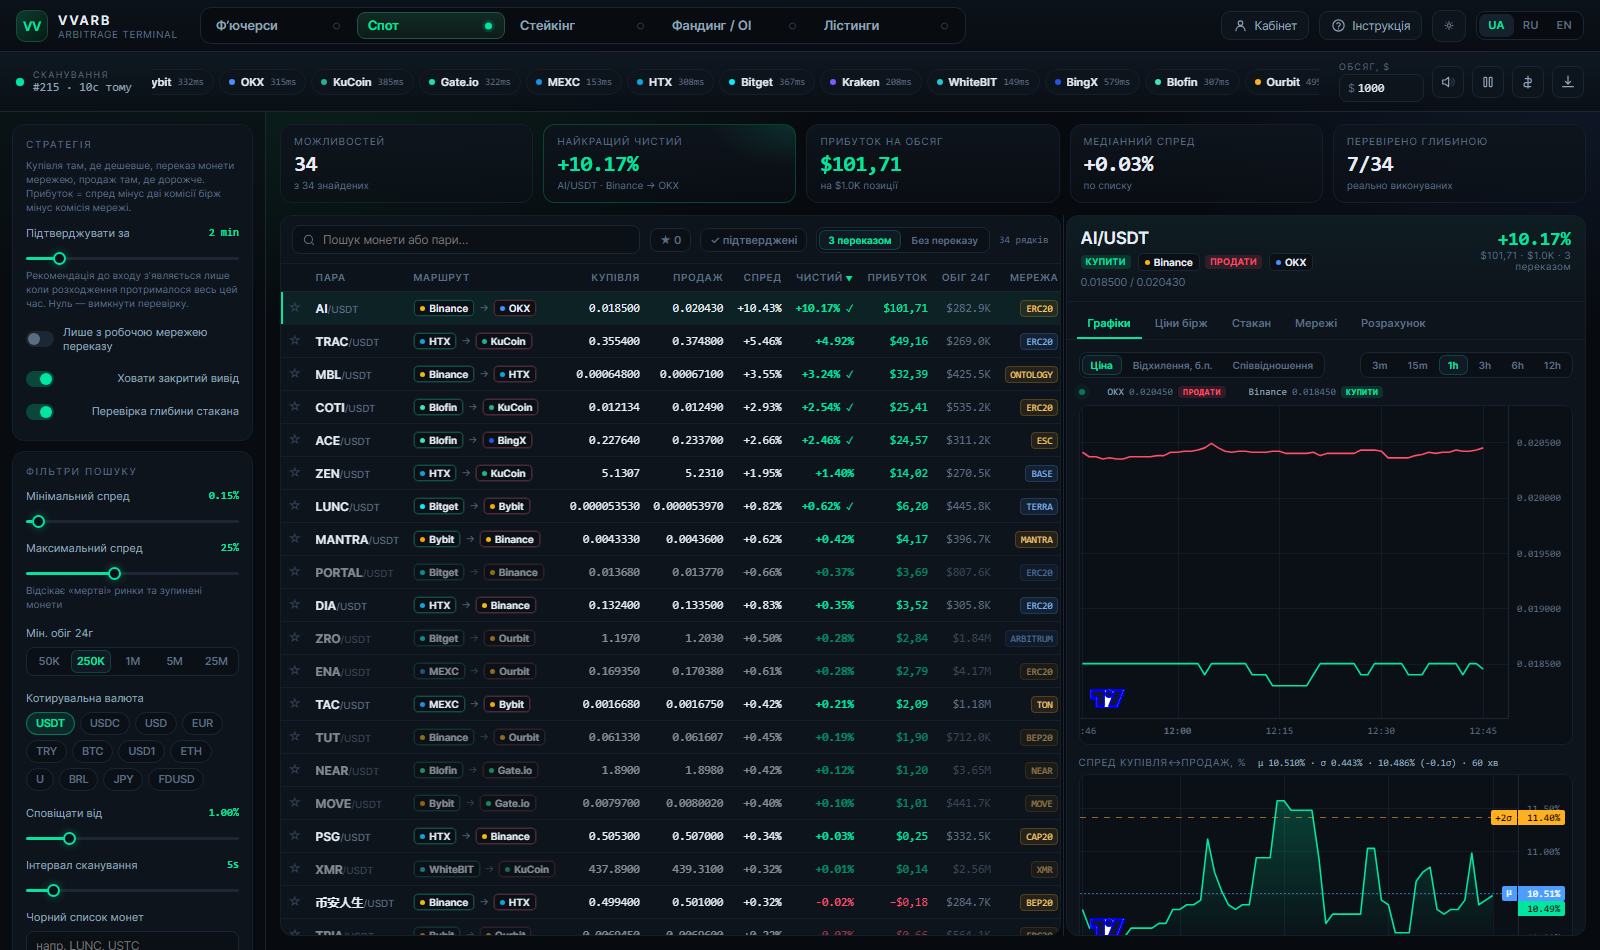Click the currency symbol icon button
This screenshot has width=1600, height=950.
(1528, 82)
